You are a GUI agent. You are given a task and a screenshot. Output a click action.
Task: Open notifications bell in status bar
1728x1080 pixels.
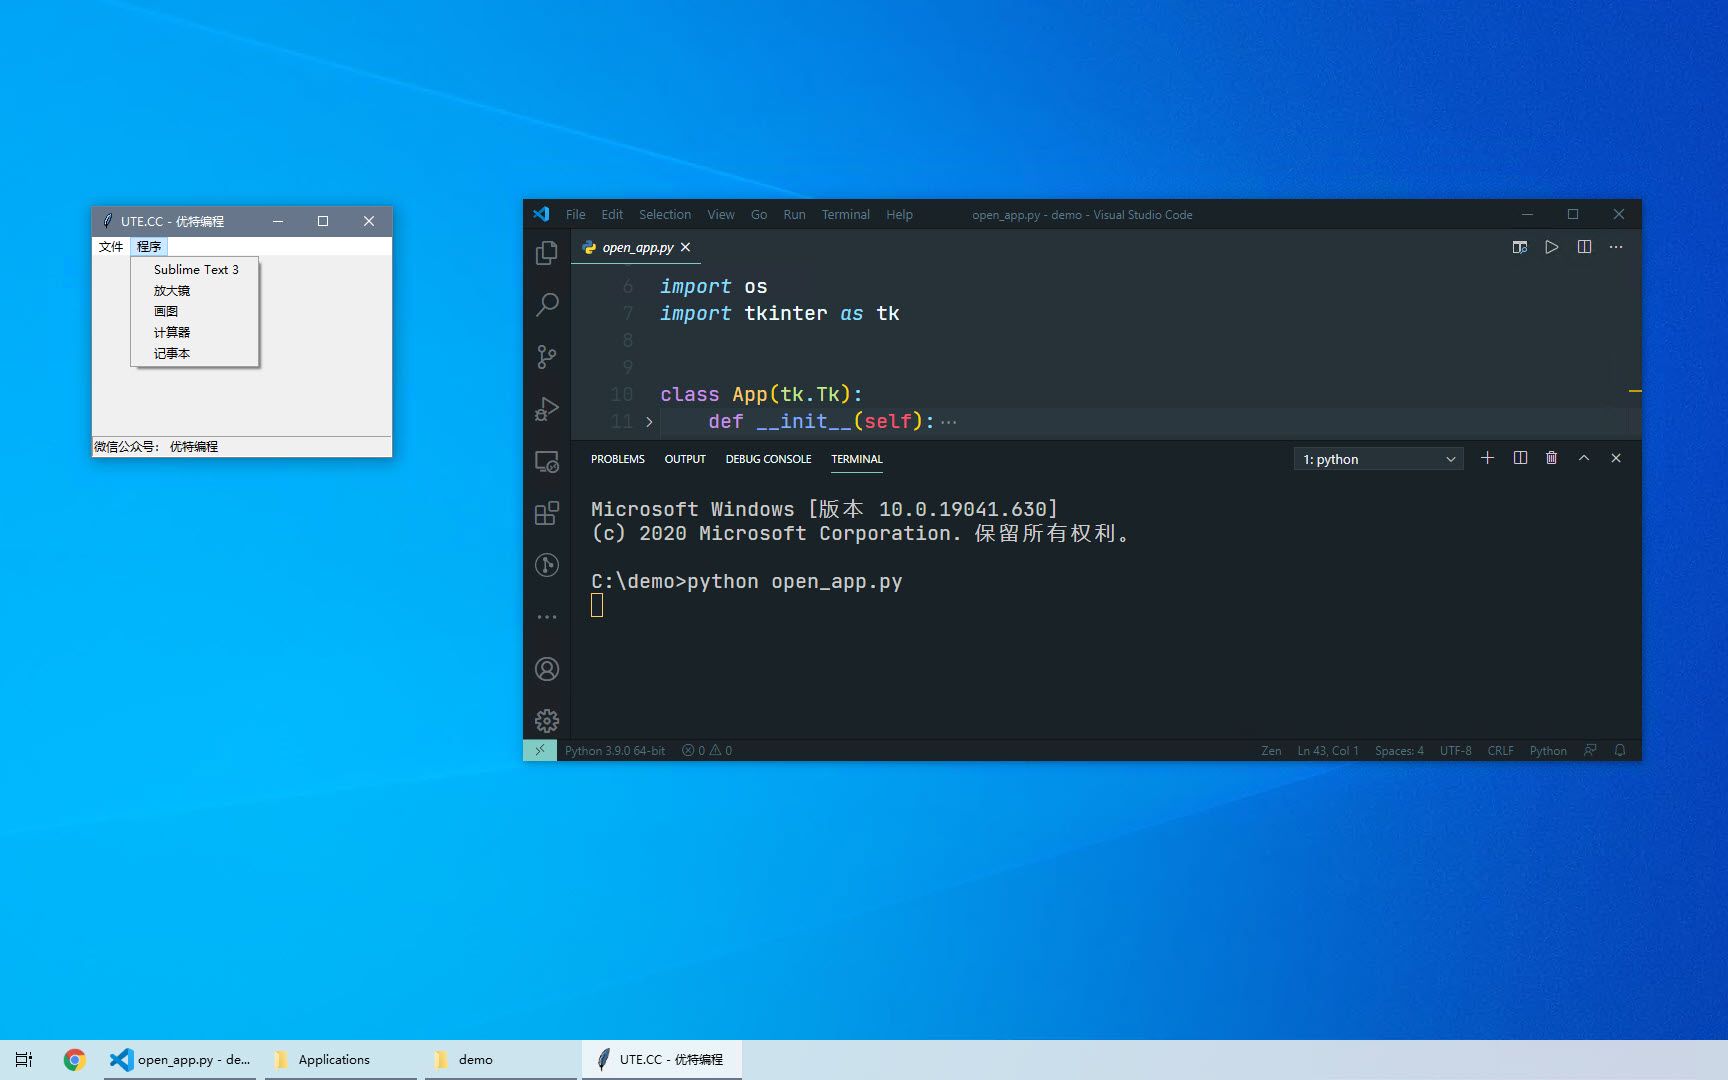click(1620, 750)
